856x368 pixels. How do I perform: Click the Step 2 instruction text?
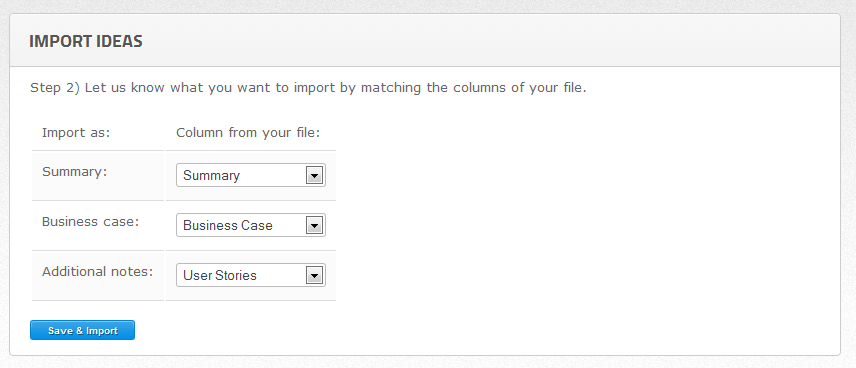[x=308, y=88]
